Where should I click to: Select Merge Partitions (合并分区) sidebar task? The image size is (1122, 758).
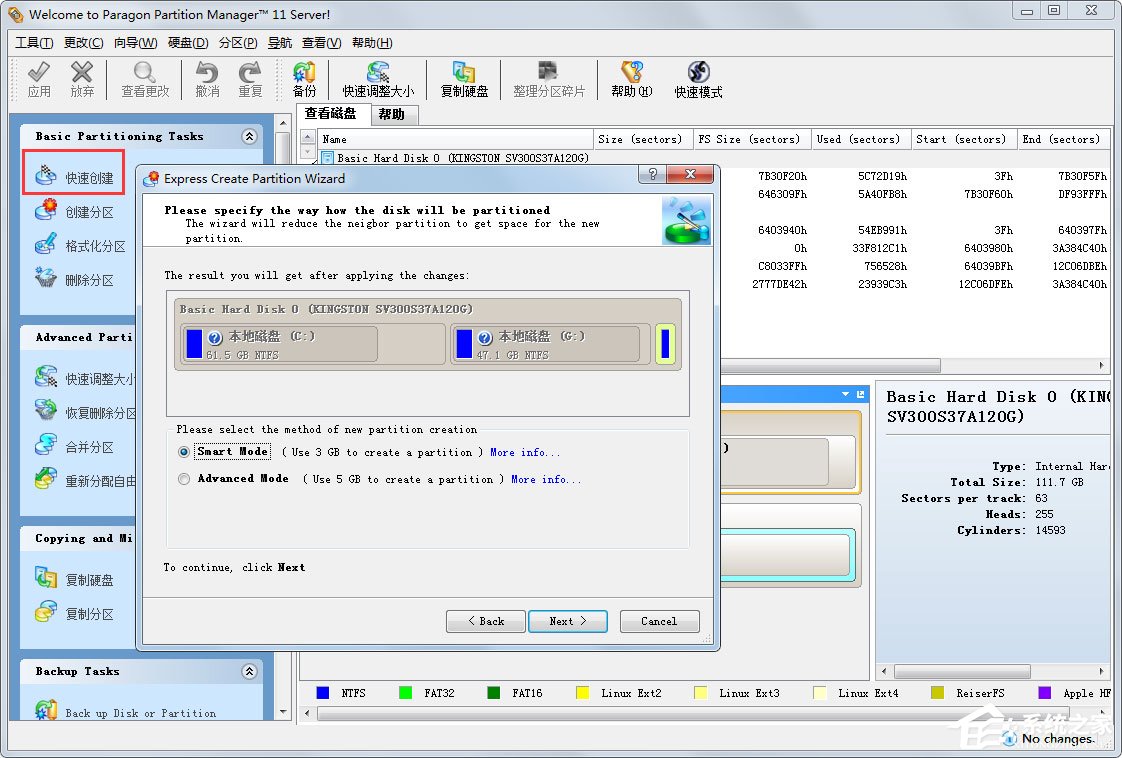[74, 447]
